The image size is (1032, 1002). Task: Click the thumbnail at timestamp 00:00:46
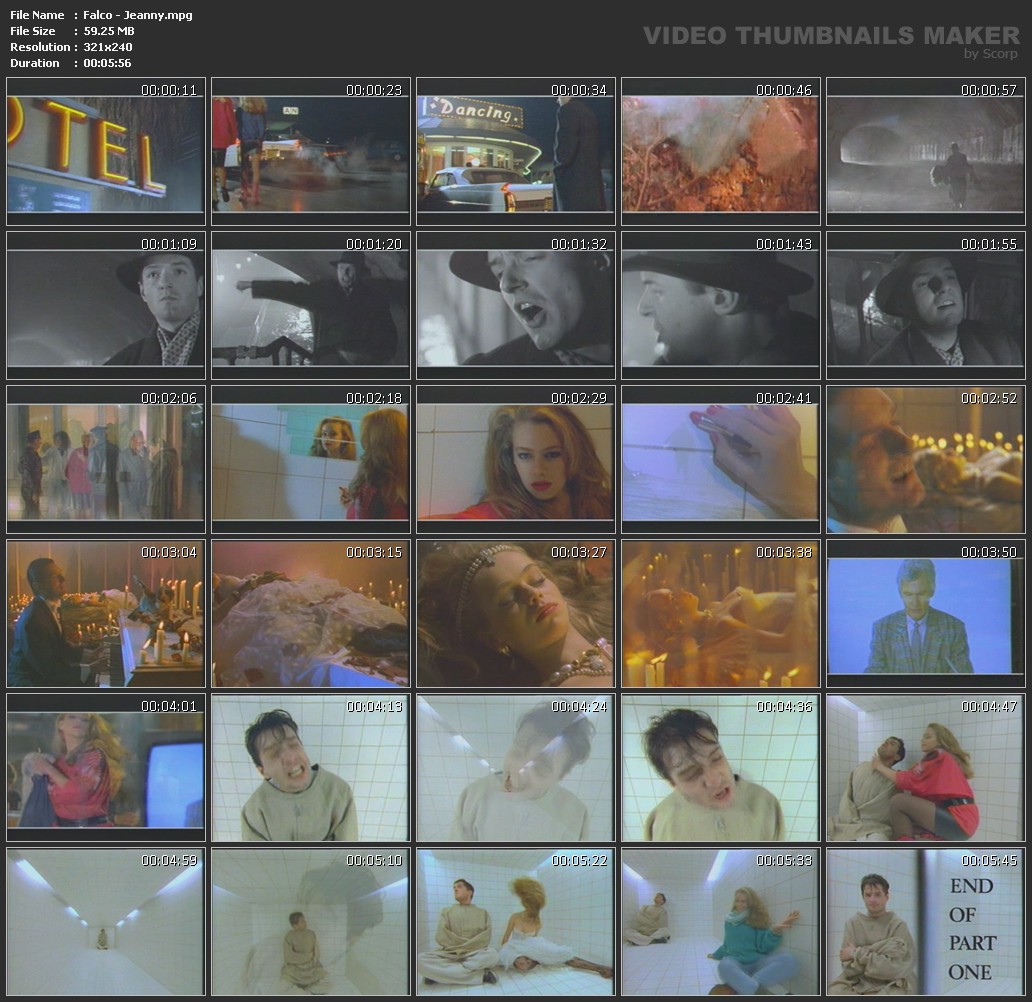click(x=721, y=151)
